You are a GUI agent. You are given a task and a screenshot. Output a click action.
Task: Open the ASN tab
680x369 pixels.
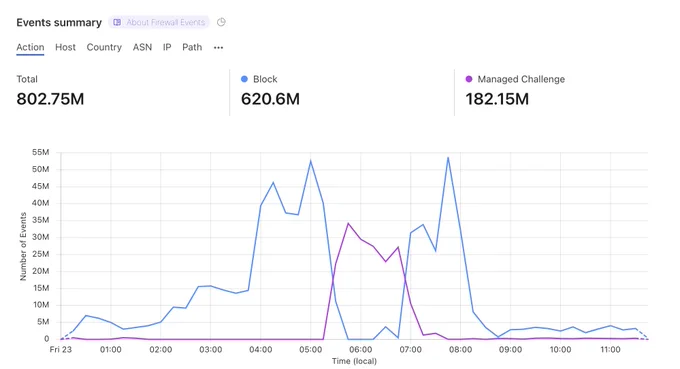pos(142,47)
